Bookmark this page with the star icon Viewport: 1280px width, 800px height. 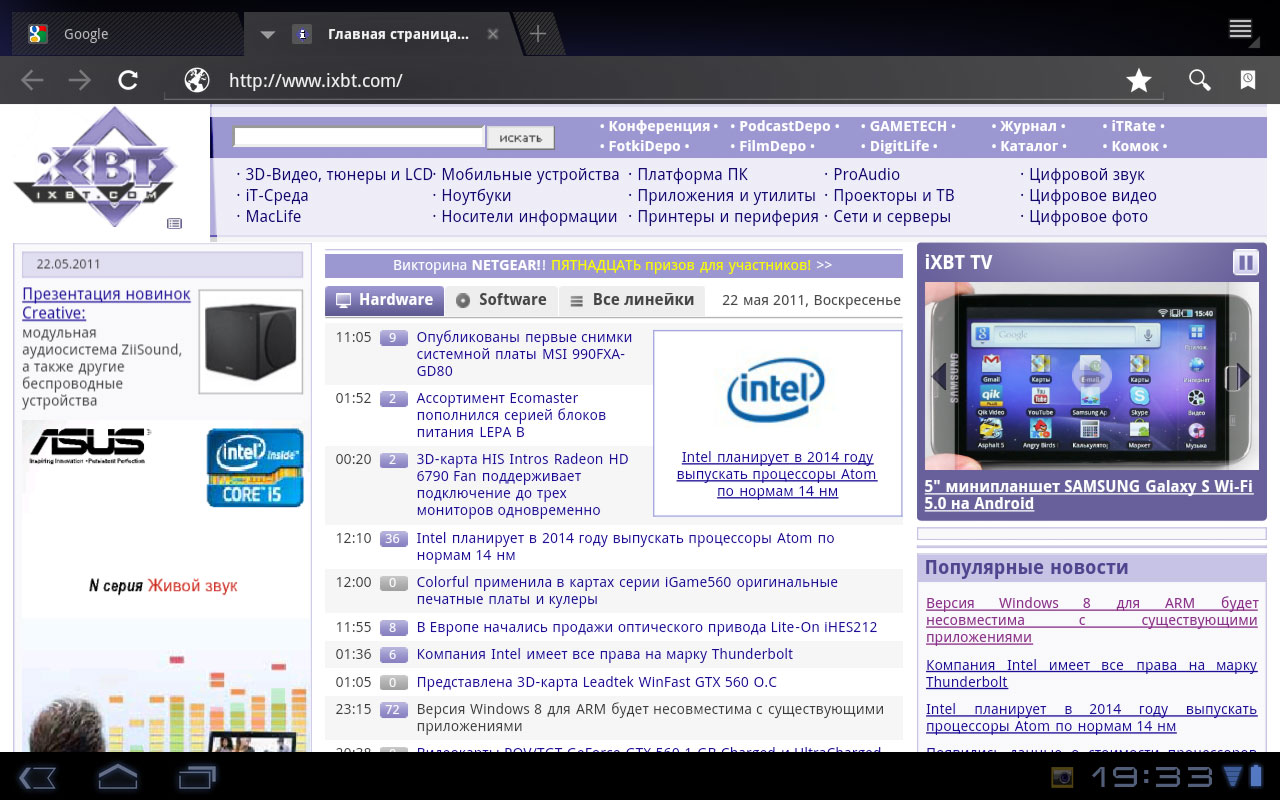pos(1138,81)
